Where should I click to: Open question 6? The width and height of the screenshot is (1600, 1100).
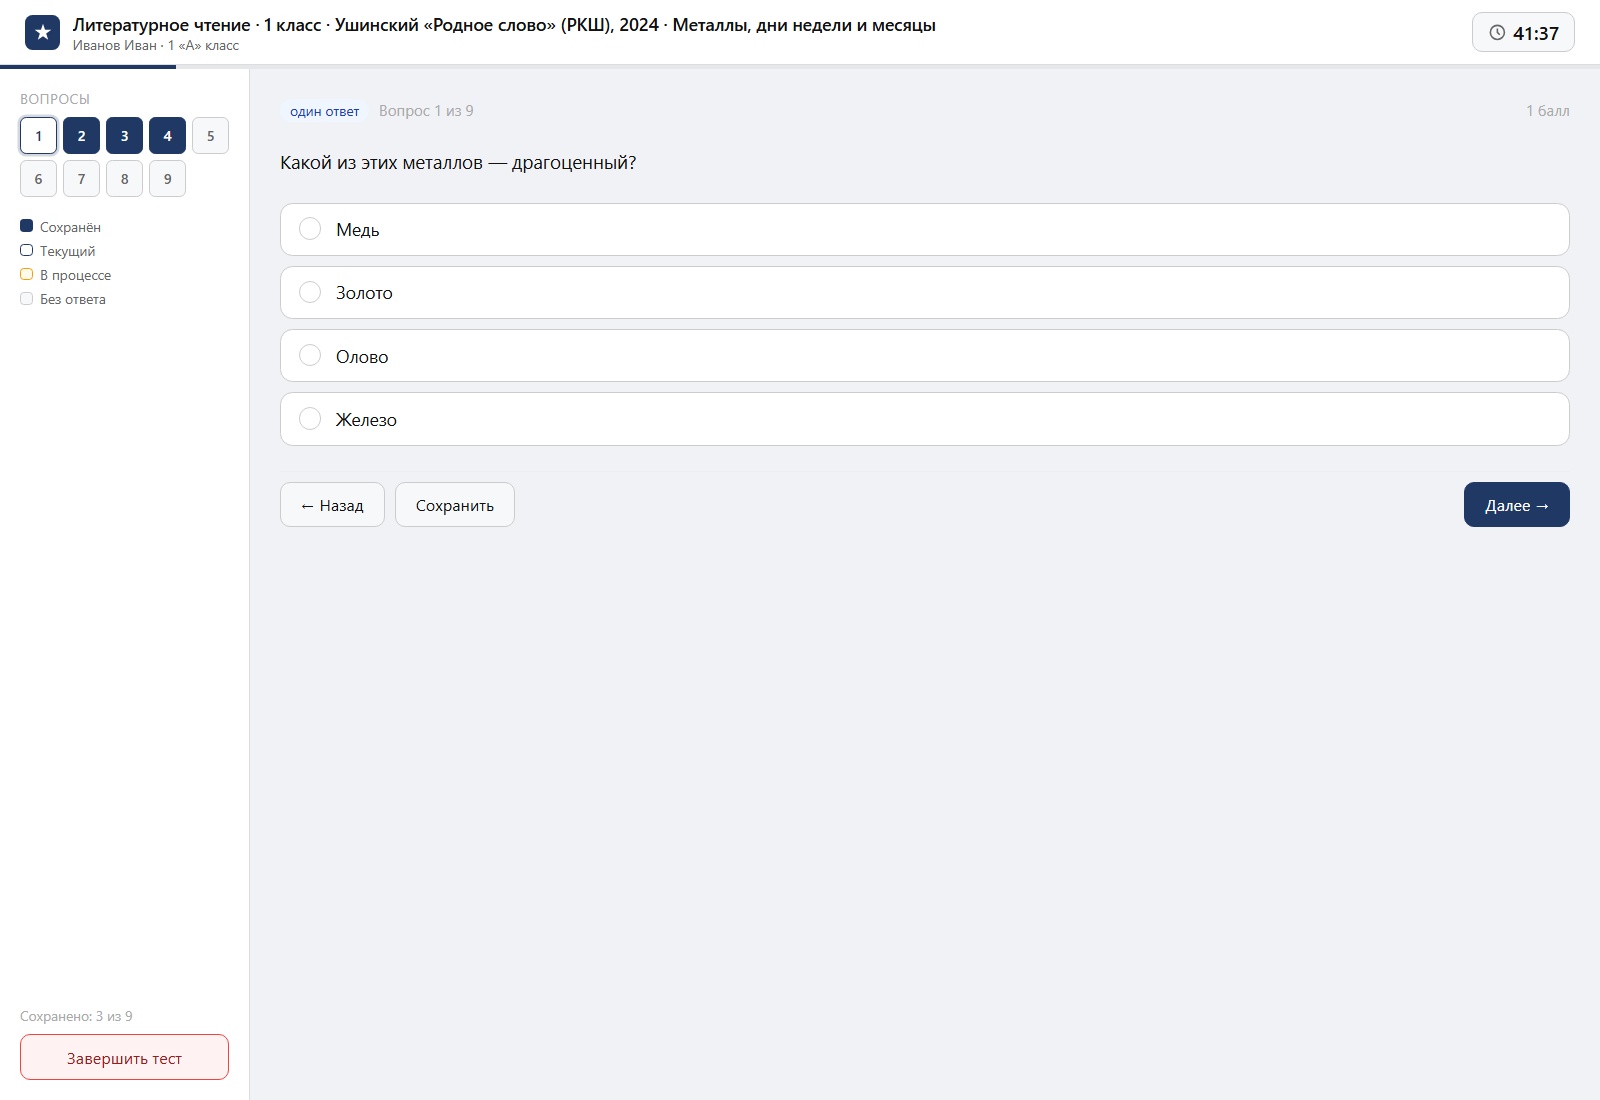click(38, 179)
